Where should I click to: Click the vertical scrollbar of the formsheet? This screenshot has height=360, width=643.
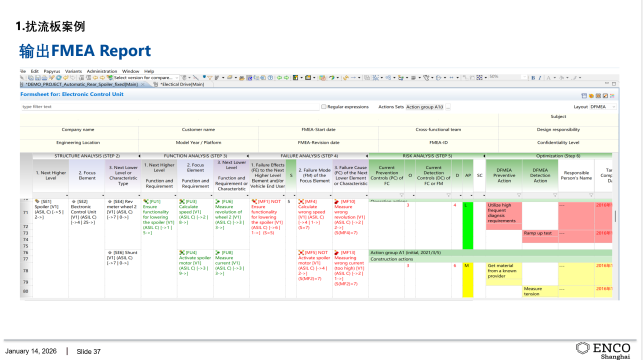tap(616, 216)
